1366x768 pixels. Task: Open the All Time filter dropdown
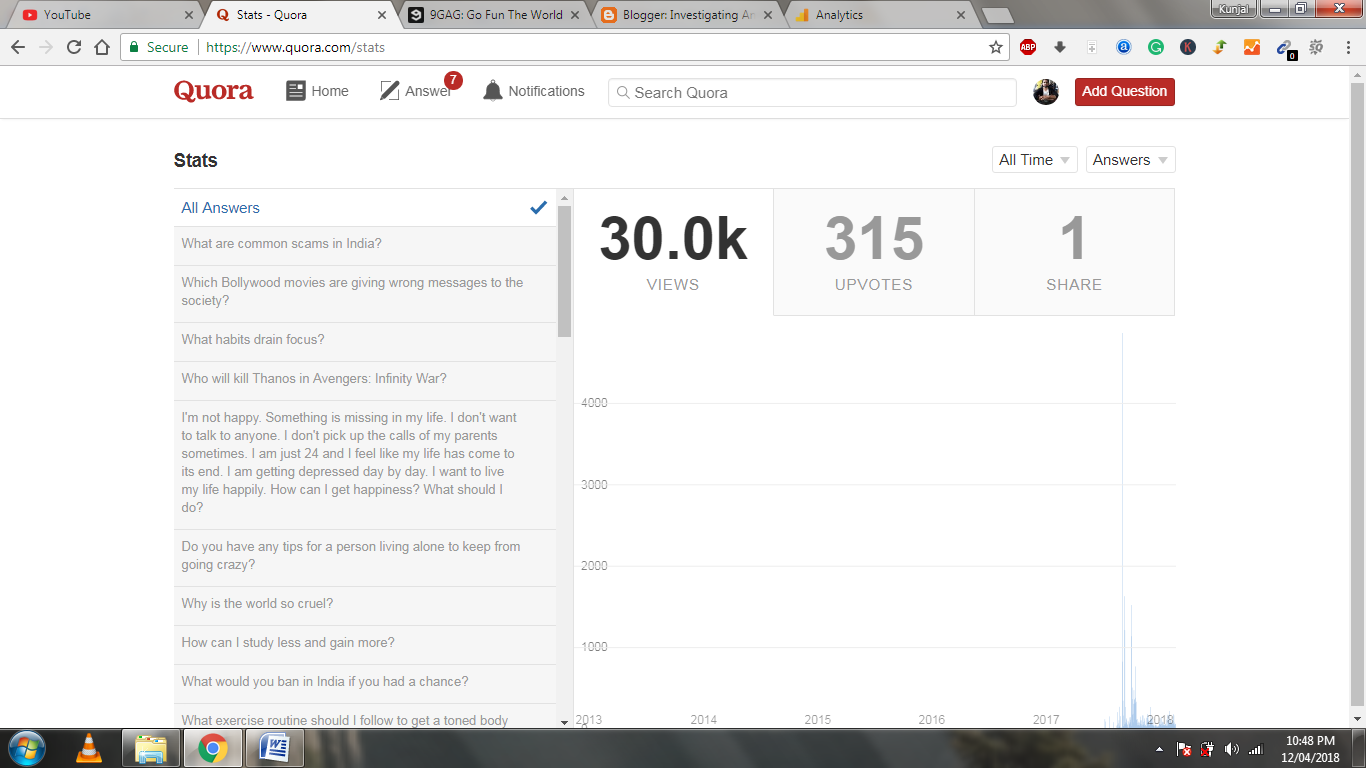1034,159
